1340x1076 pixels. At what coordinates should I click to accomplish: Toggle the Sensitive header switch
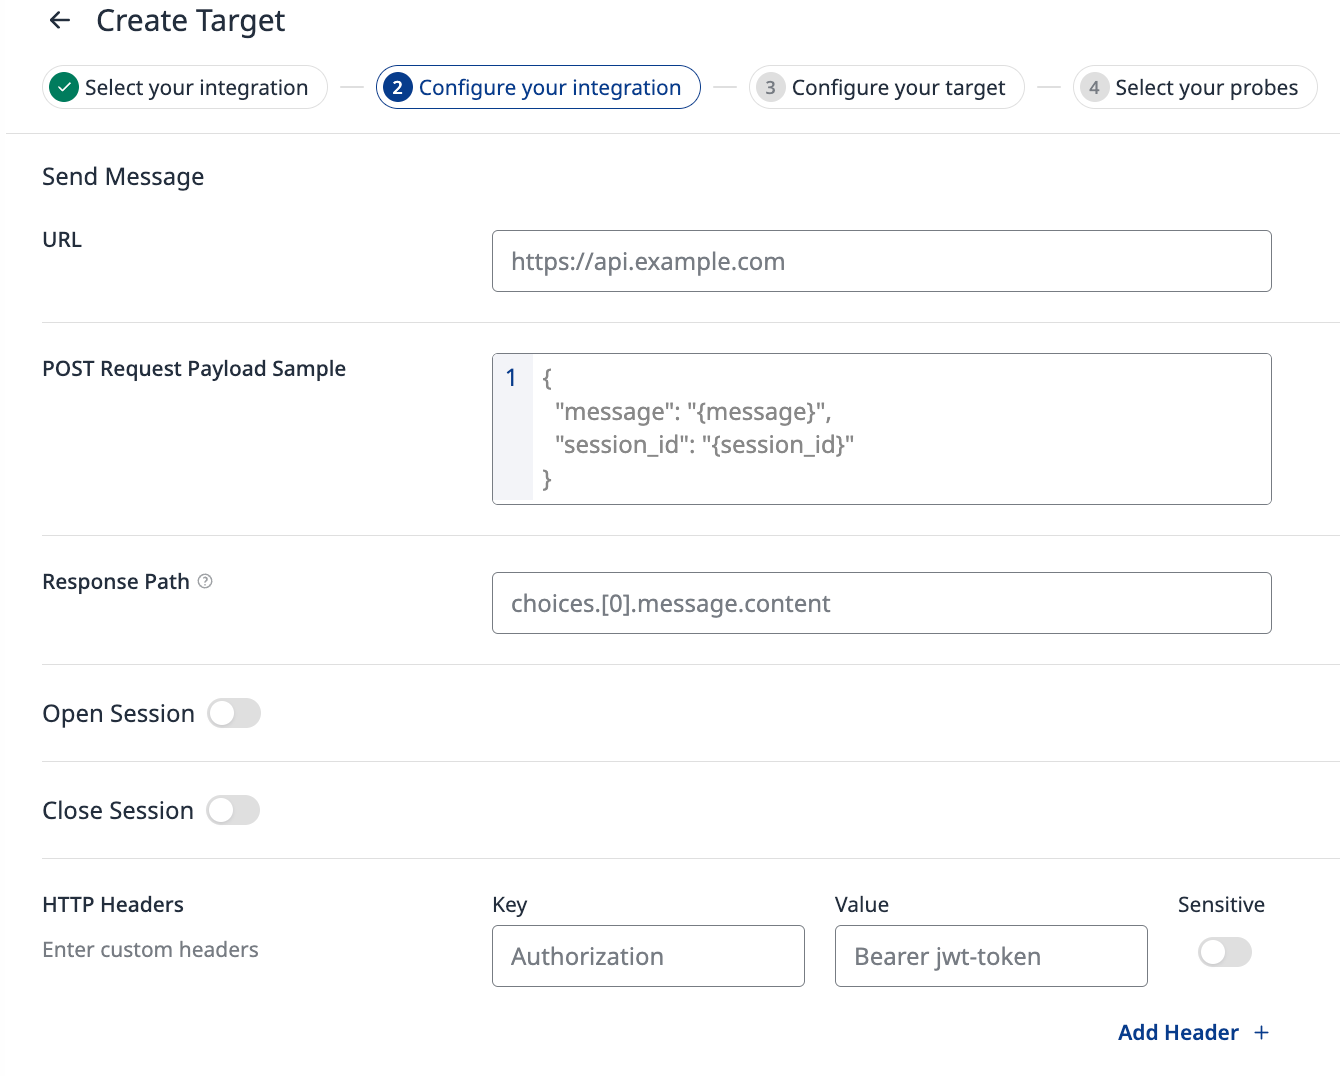[1224, 952]
